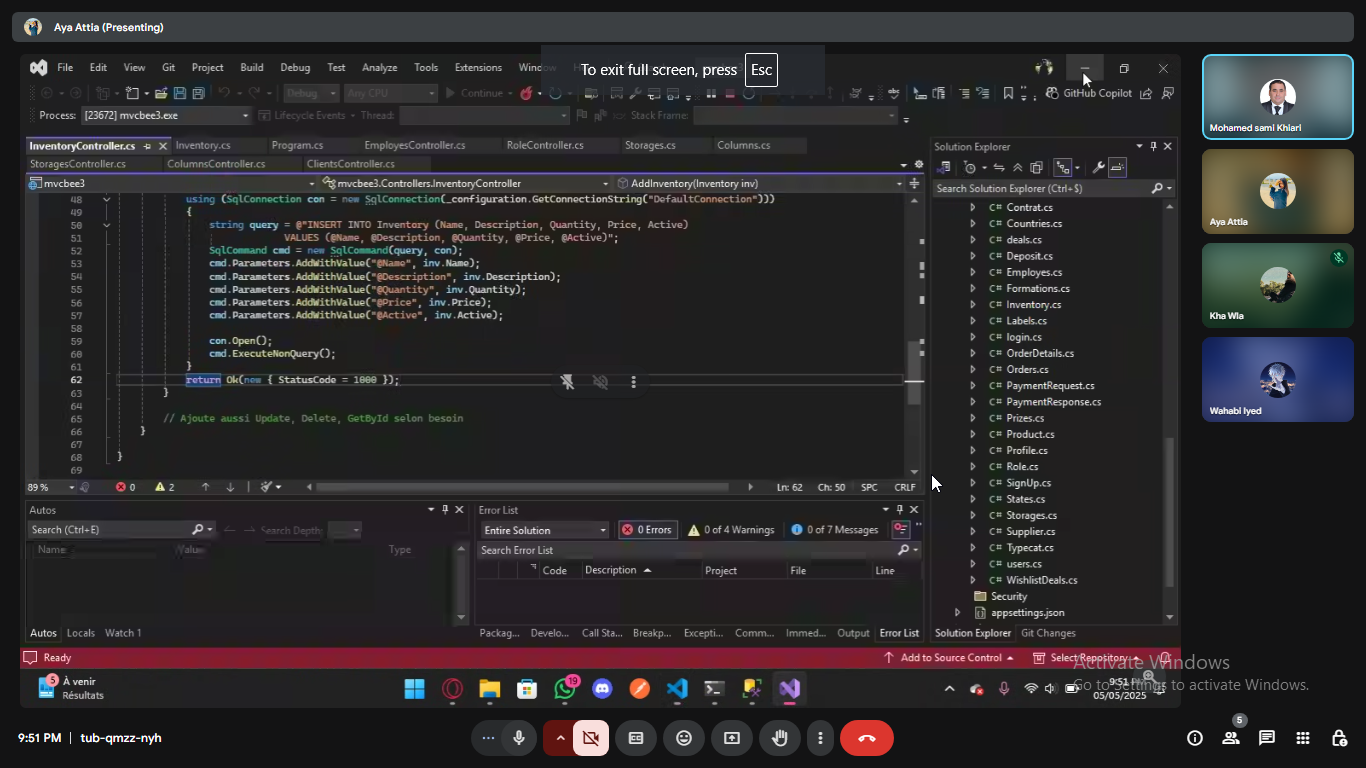This screenshot has height=768, width=1366.
Task: Click the Live Share icon beside GitHub Copilot
Action: click(x=1146, y=93)
